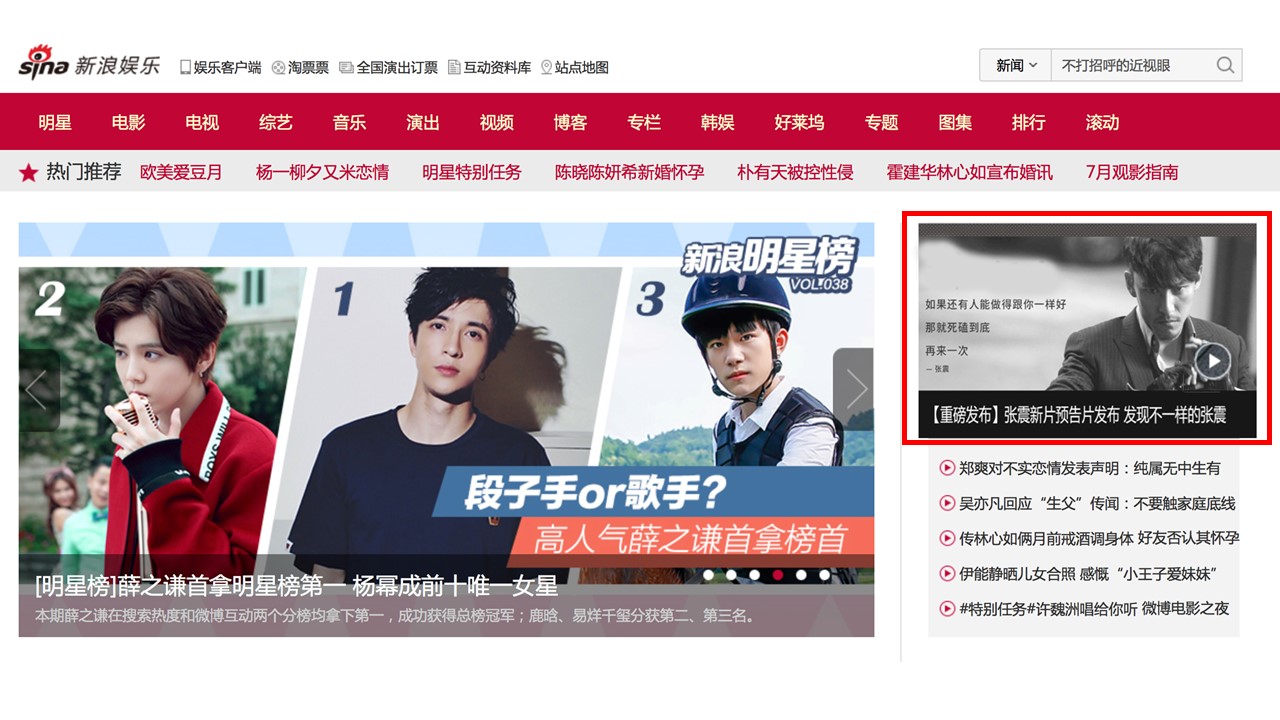Open hot topic 明星特别任务
The height and width of the screenshot is (720, 1280).
click(472, 172)
